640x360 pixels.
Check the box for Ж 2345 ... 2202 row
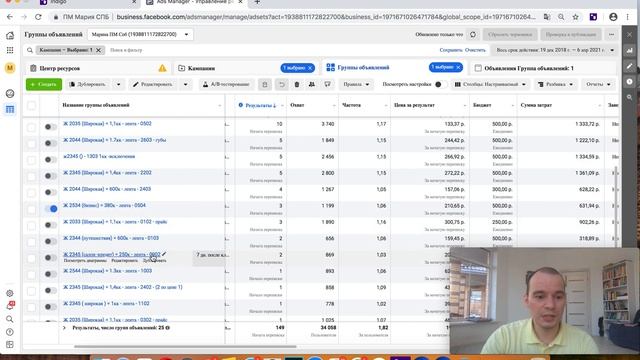(x=31, y=176)
